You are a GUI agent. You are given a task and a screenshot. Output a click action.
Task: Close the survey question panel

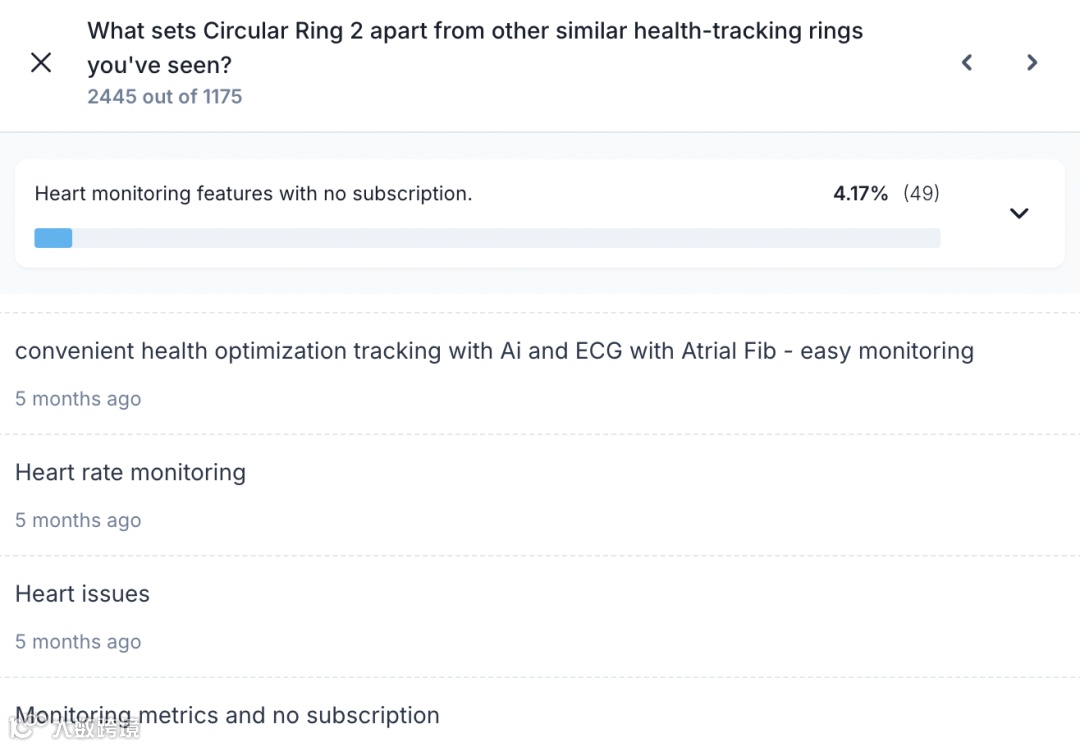pyautogui.click(x=41, y=63)
